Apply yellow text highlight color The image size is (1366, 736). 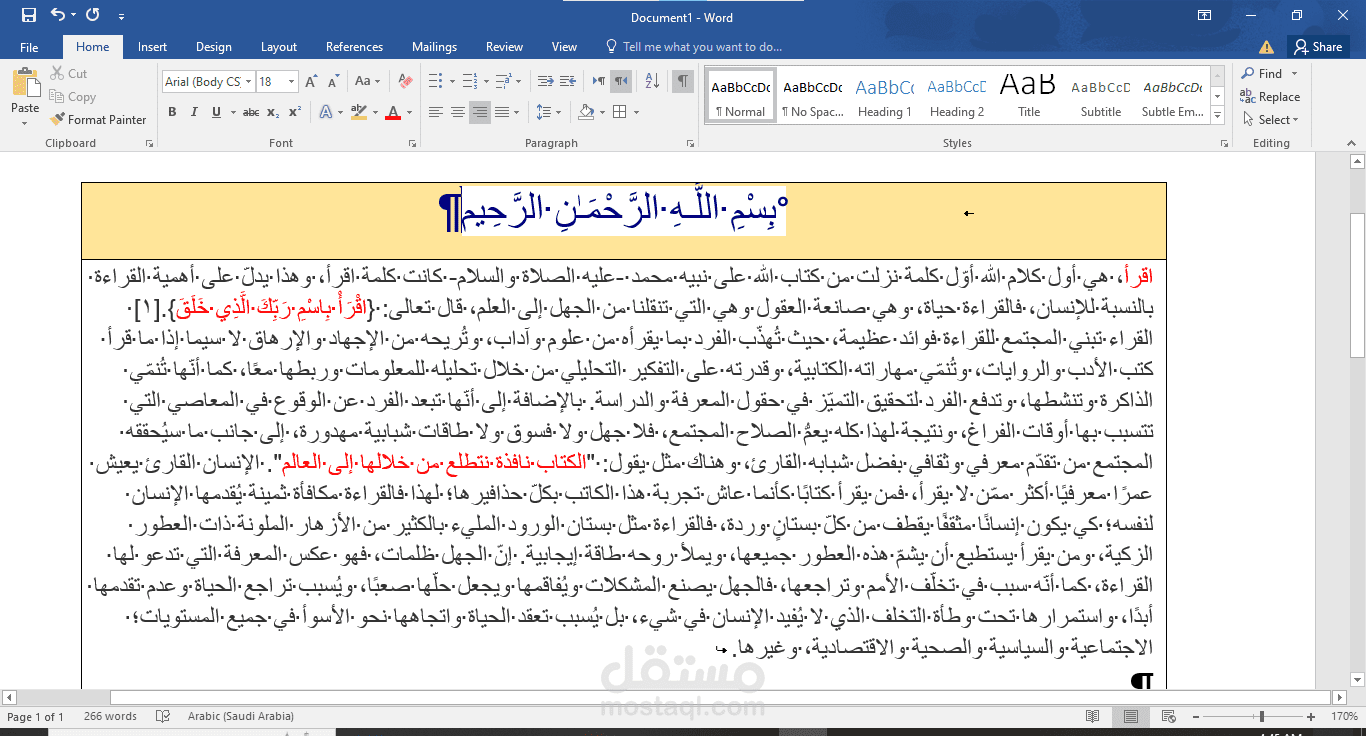coord(360,112)
